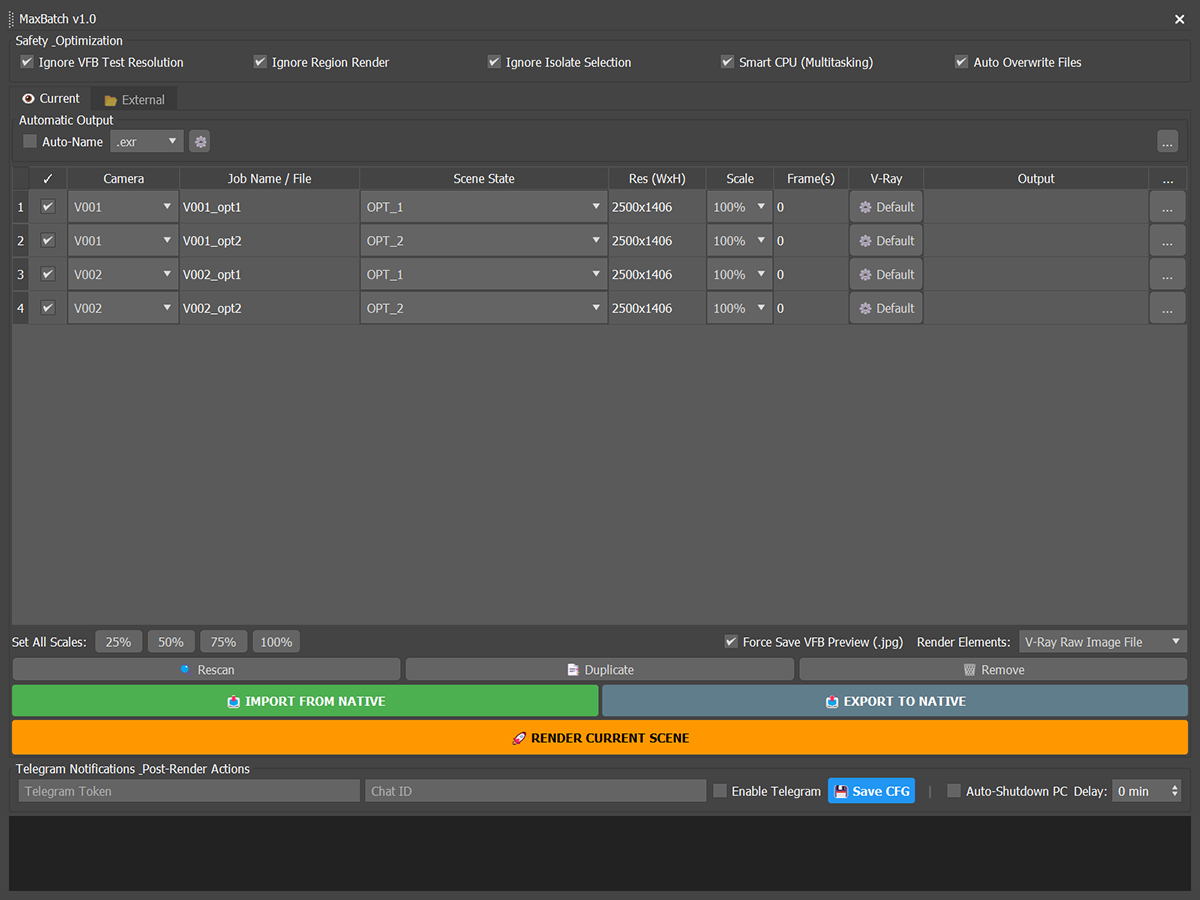Screen dimensions: 1200x900
Task: Open Scale dropdown for V001_opt1 row
Action: point(740,207)
